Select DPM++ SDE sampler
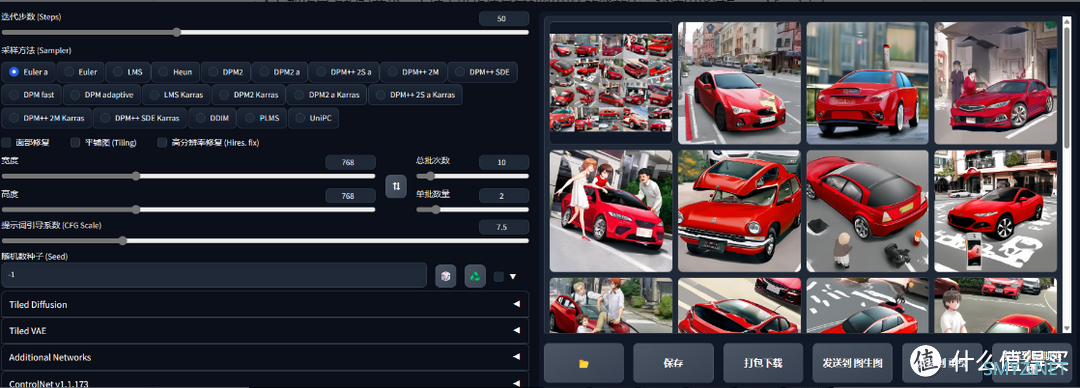The height and width of the screenshot is (388, 1080). tap(483, 72)
